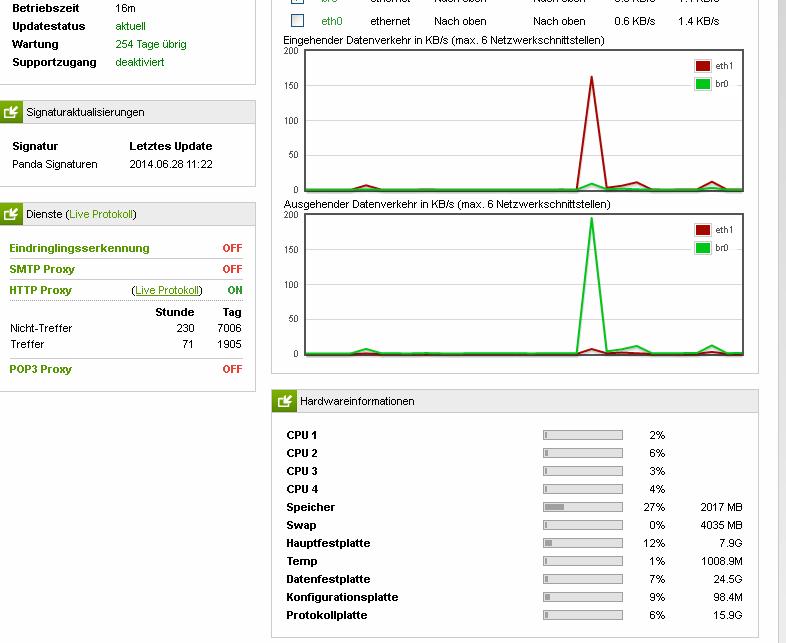
Task: Click the Hardwareinformationen panel icon
Action: pyautogui.click(x=285, y=401)
